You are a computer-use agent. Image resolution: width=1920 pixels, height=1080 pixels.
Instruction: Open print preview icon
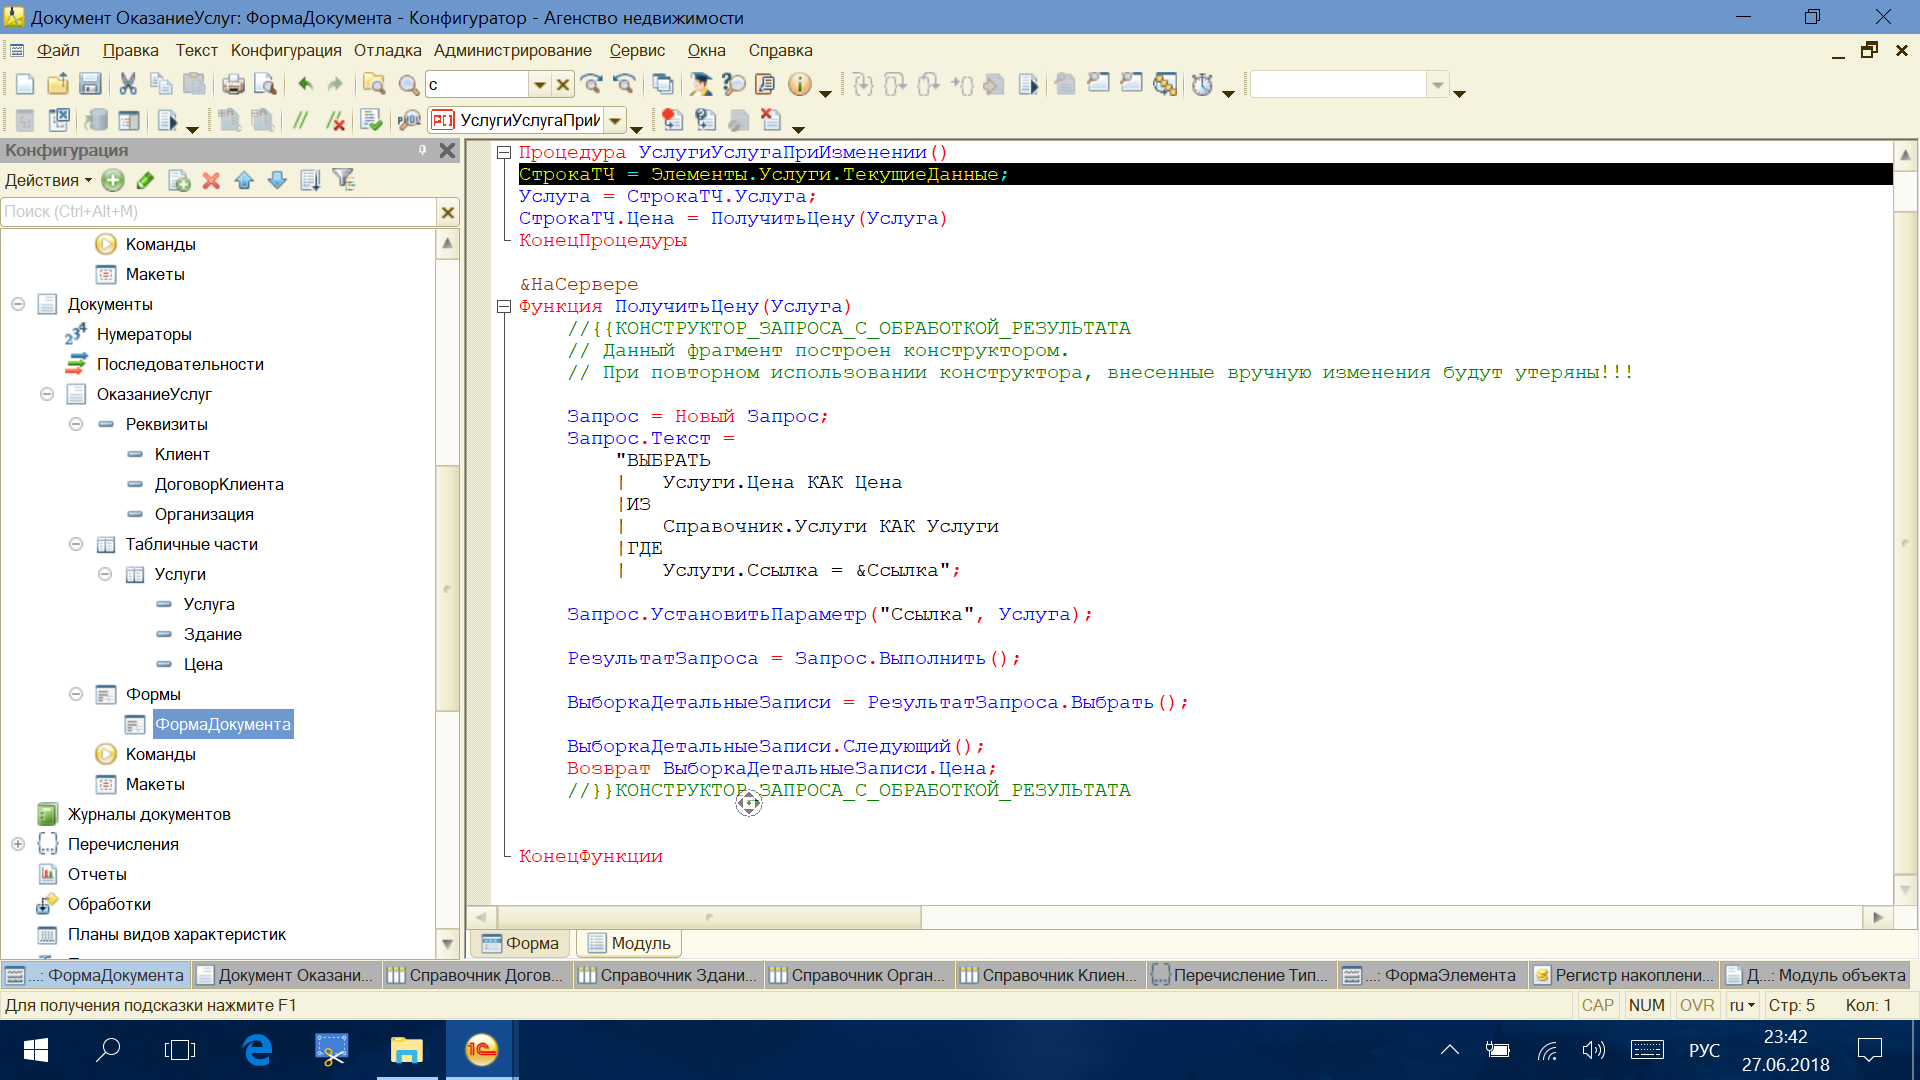tap(265, 85)
